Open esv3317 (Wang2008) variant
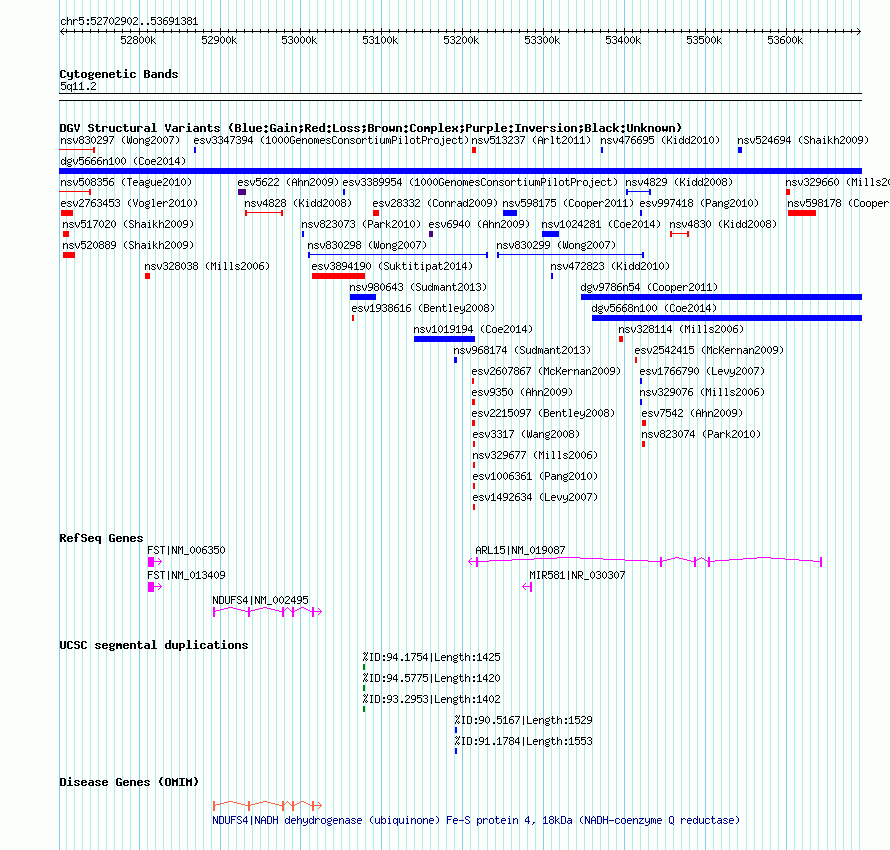Image resolution: width=890 pixels, height=850 pixels. click(x=526, y=434)
